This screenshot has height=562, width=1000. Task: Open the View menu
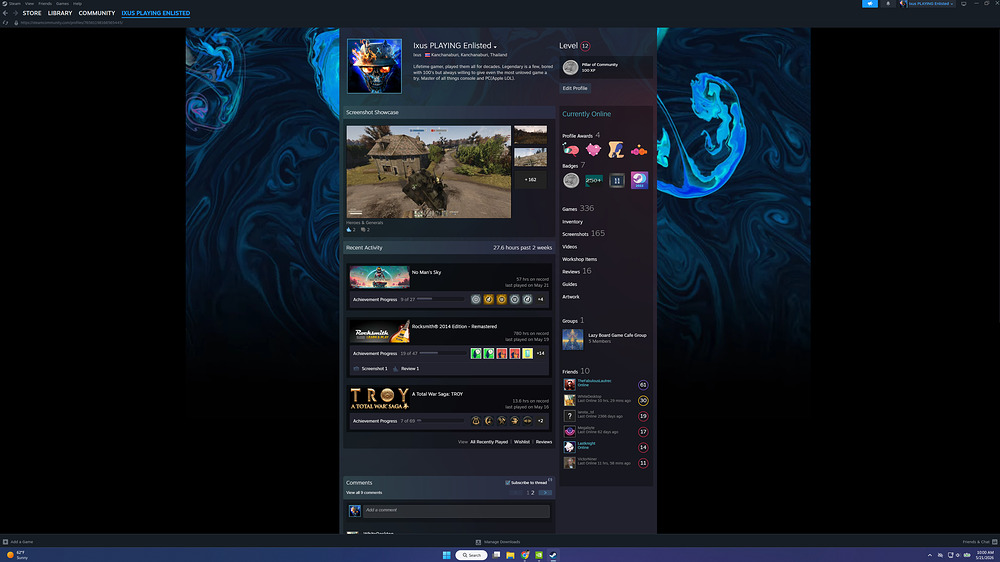click(x=29, y=4)
